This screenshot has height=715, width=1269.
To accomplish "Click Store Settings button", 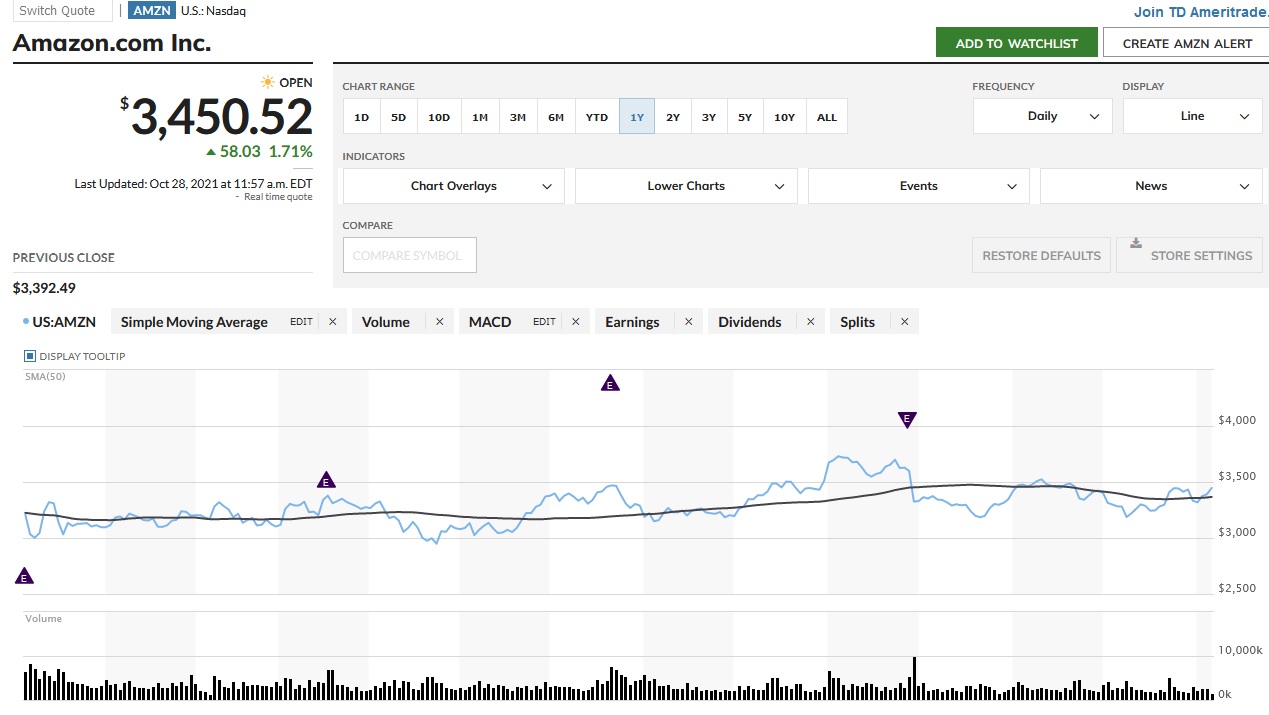I will pos(1189,255).
